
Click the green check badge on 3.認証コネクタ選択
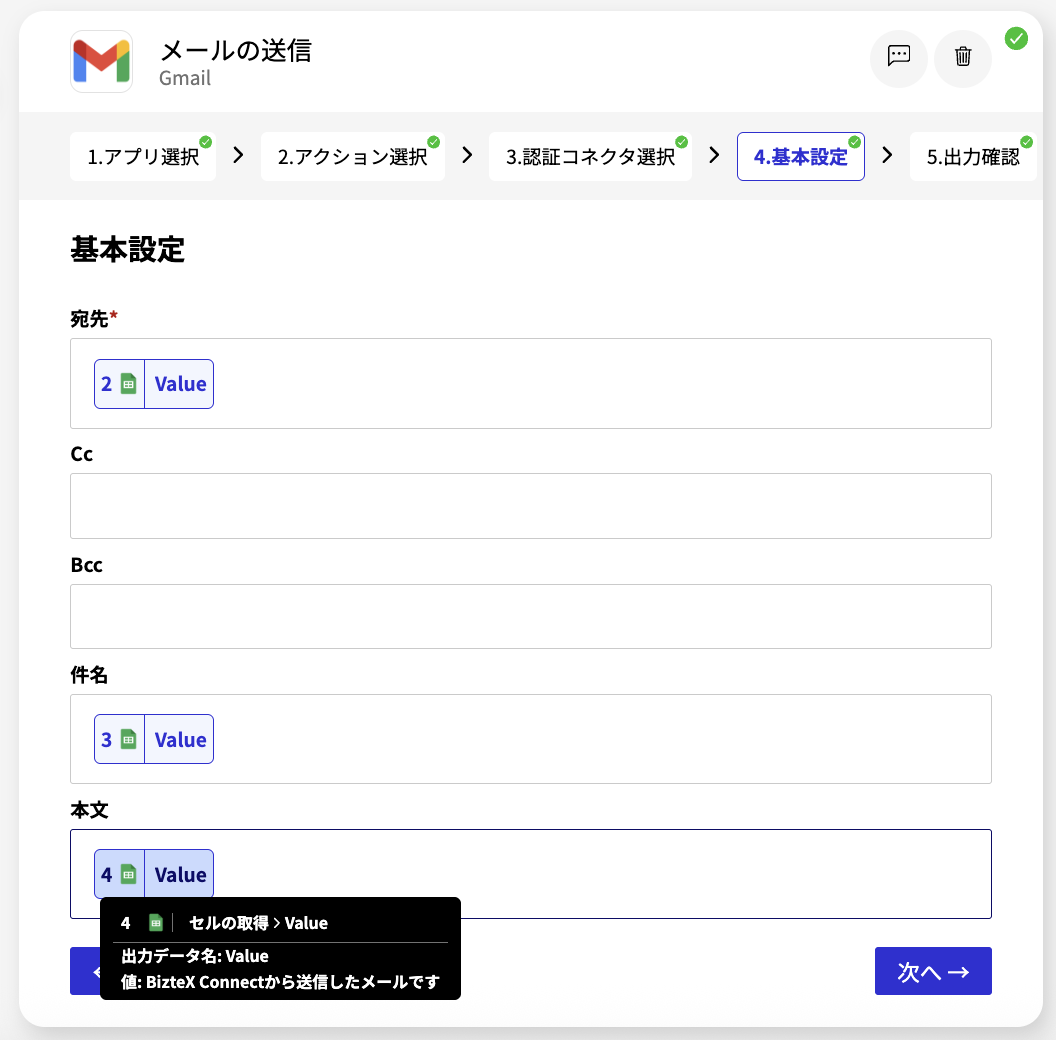[x=682, y=142]
